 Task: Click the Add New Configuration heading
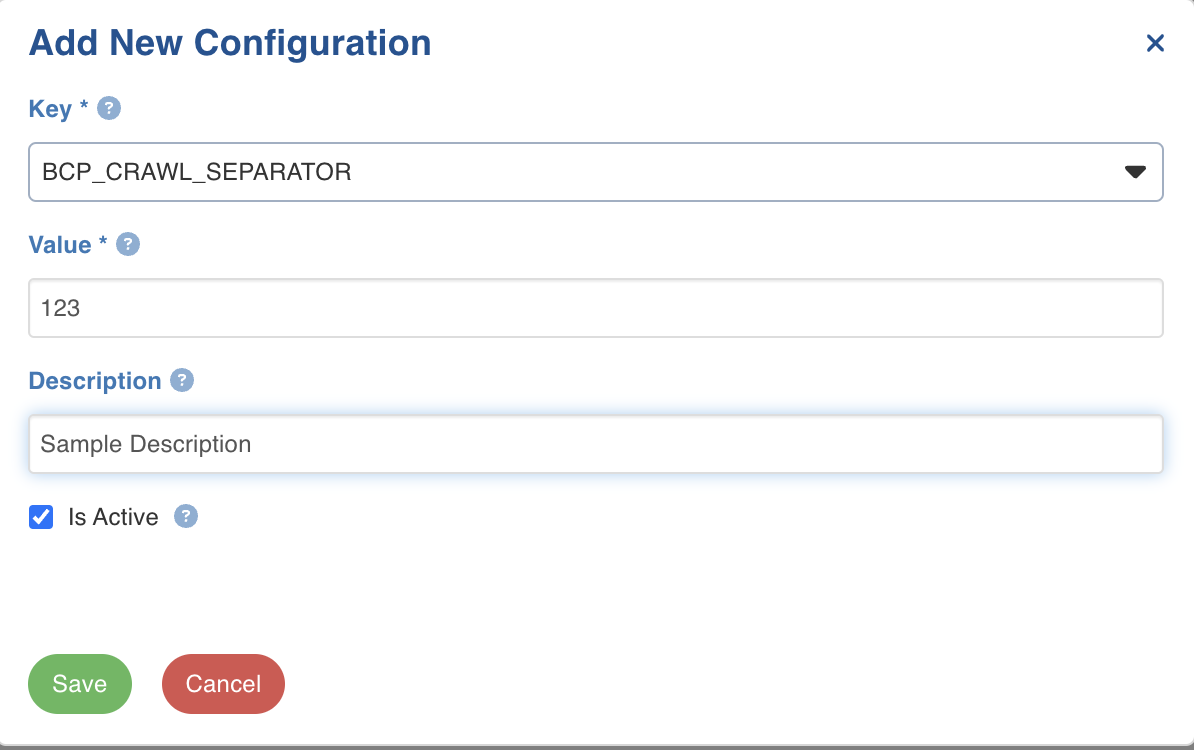point(230,43)
